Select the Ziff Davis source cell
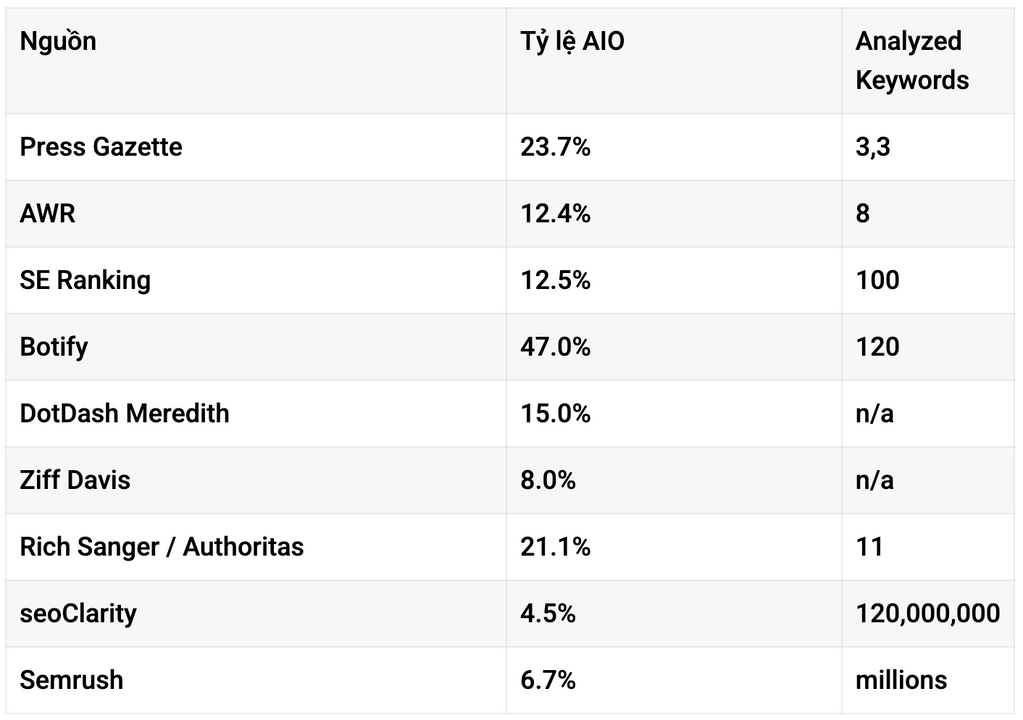Viewport: 1023px width, 720px height. click(x=75, y=480)
